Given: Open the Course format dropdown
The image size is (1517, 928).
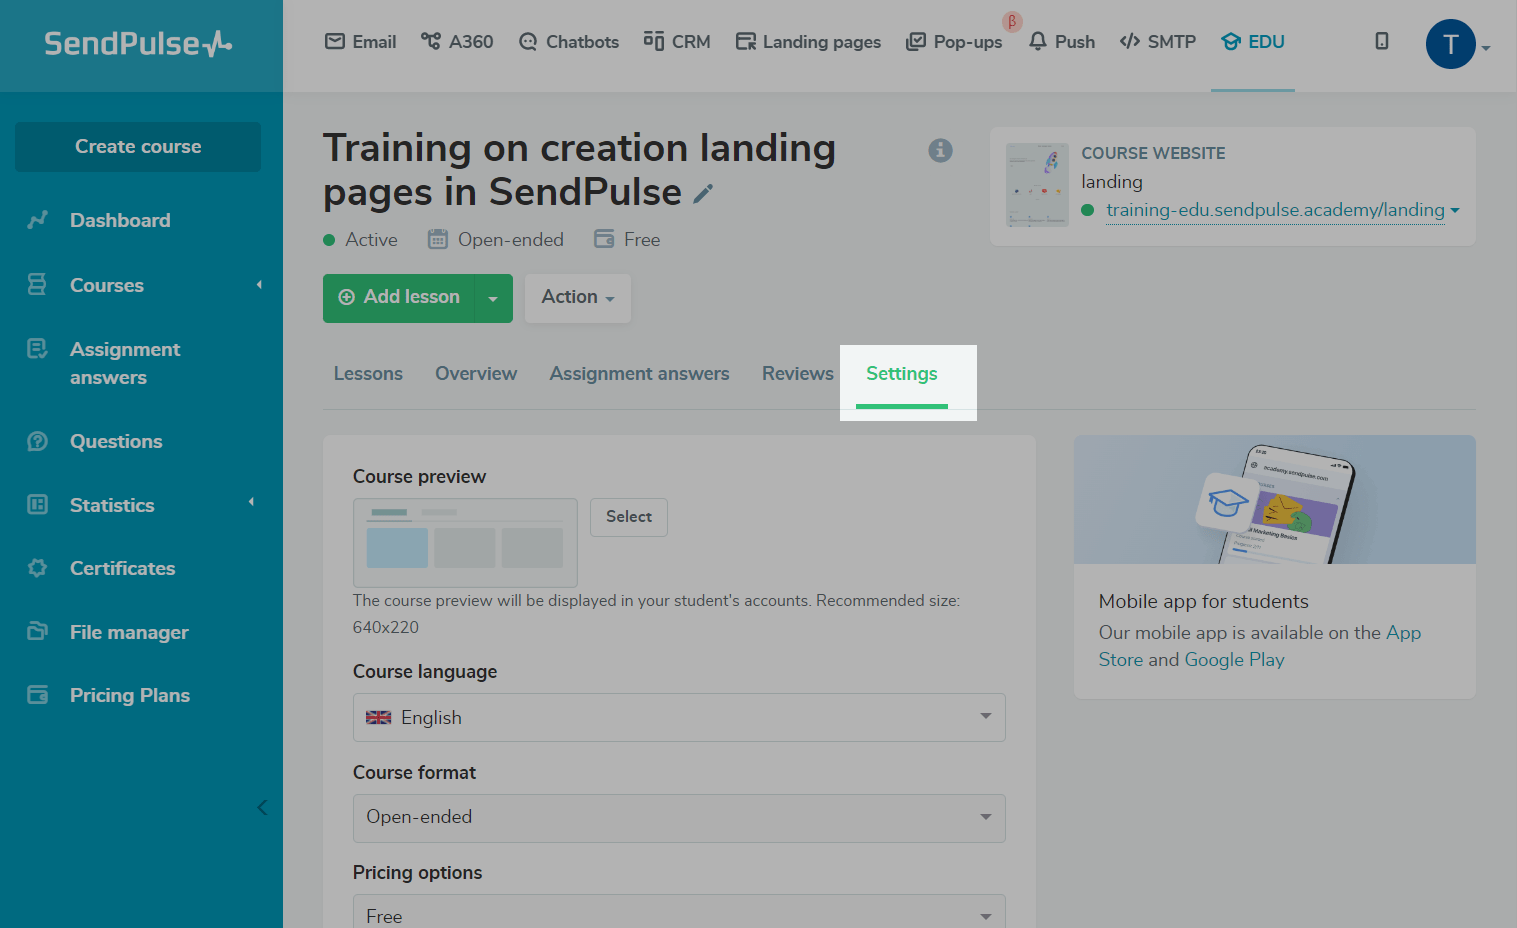Looking at the screenshot, I should [678, 817].
